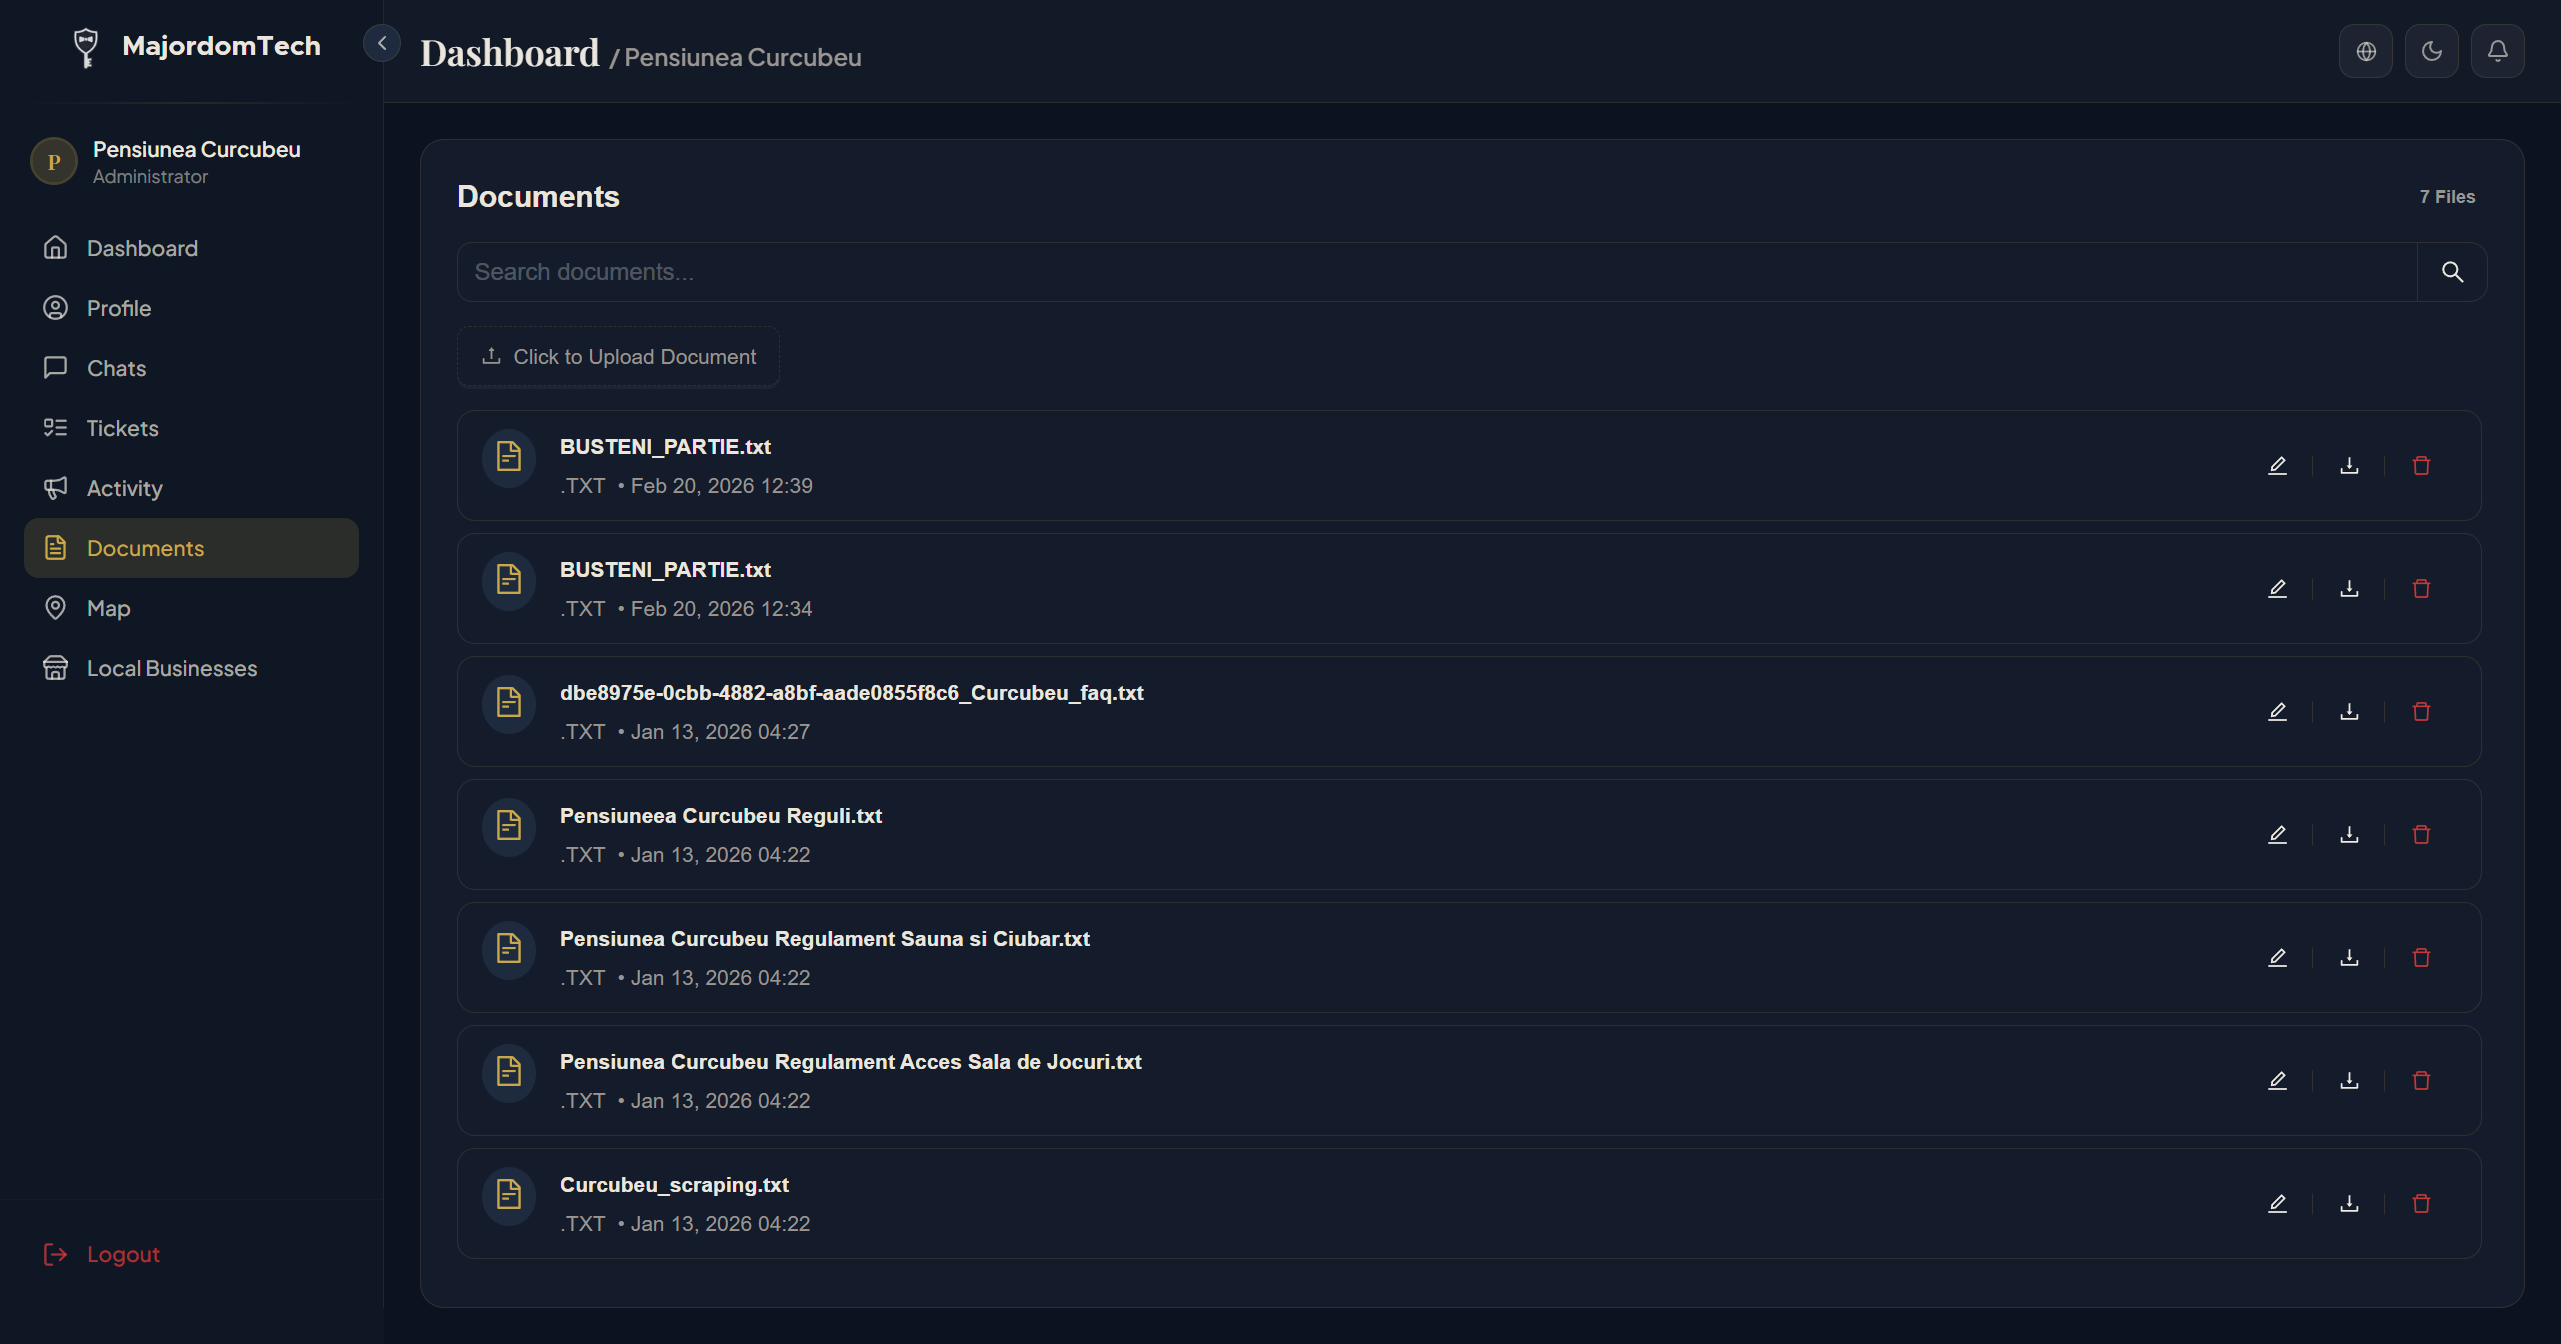Image resolution: width=2561 pixels, height=1344 pixels.
Task: Download the Curcubeu faq document
Action: point(2349,710)
